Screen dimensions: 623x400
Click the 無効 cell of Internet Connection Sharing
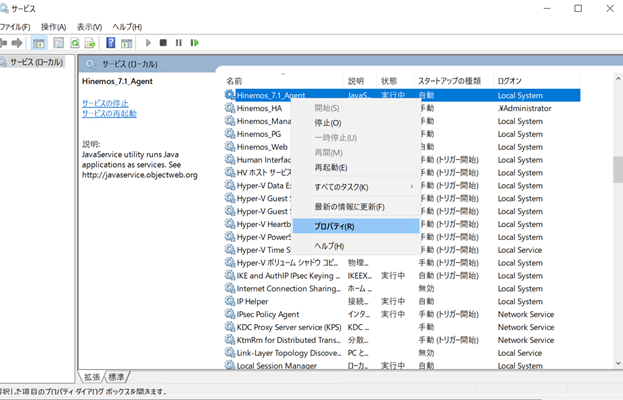click(x=426, y=288)
